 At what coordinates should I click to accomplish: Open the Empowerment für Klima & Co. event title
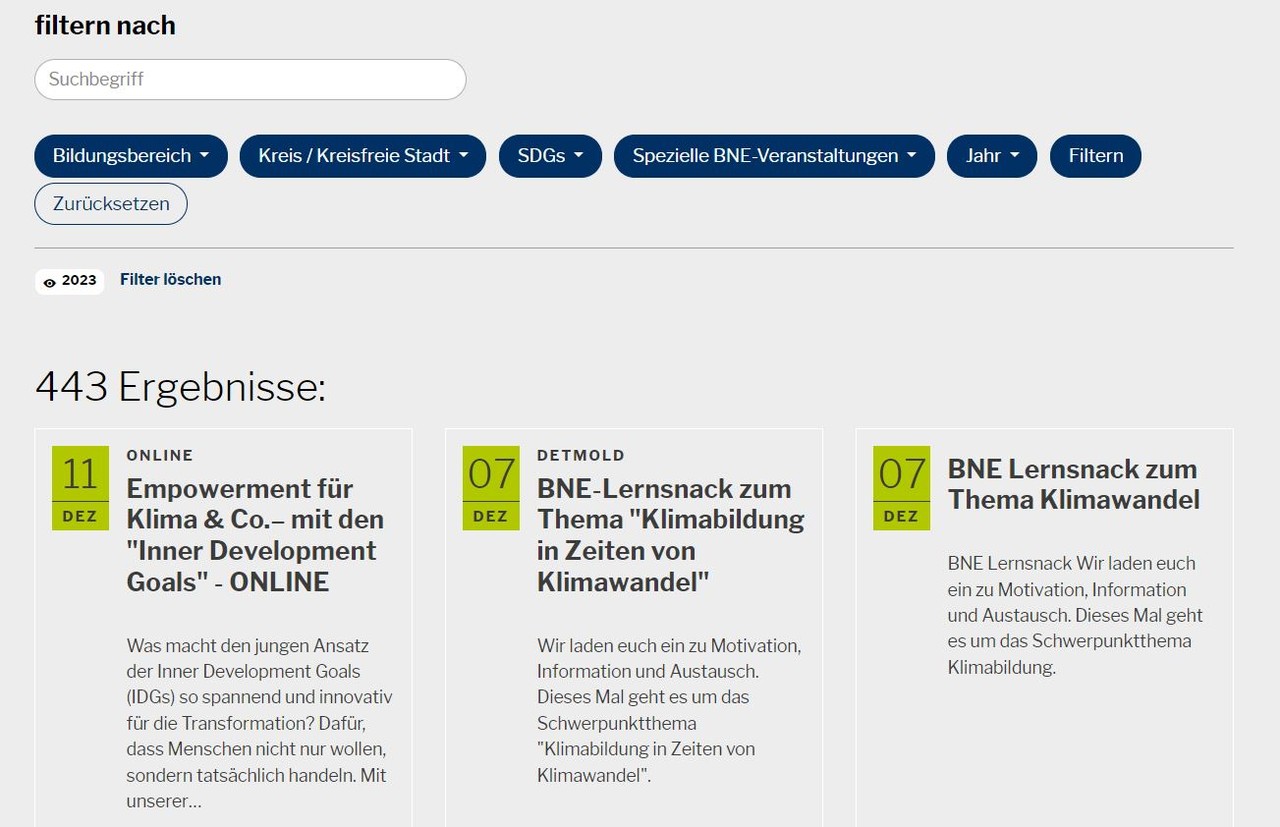255,535
